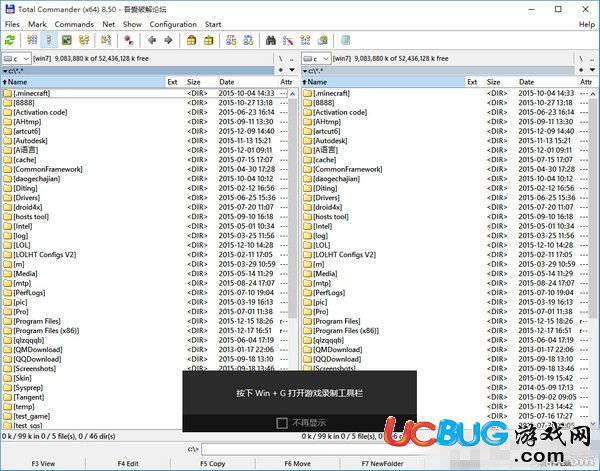Sort left panel by Name column header
Viewport: 600px width, 471px height.
83,82
